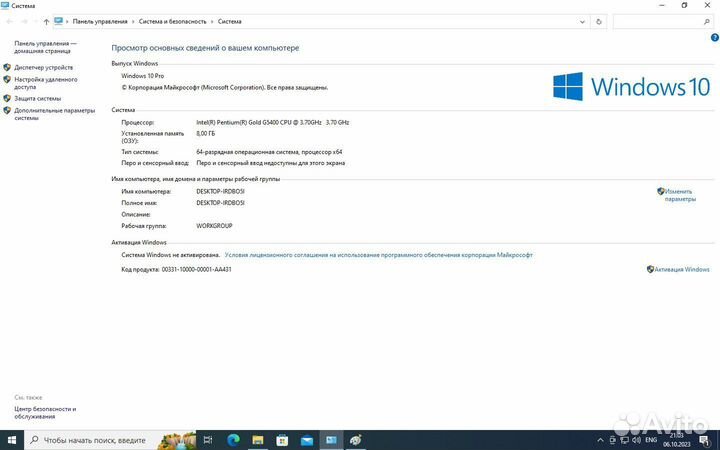Click the volume speaker icon in tray
This screenshot has width=720, height=450.
pos(637,440)
